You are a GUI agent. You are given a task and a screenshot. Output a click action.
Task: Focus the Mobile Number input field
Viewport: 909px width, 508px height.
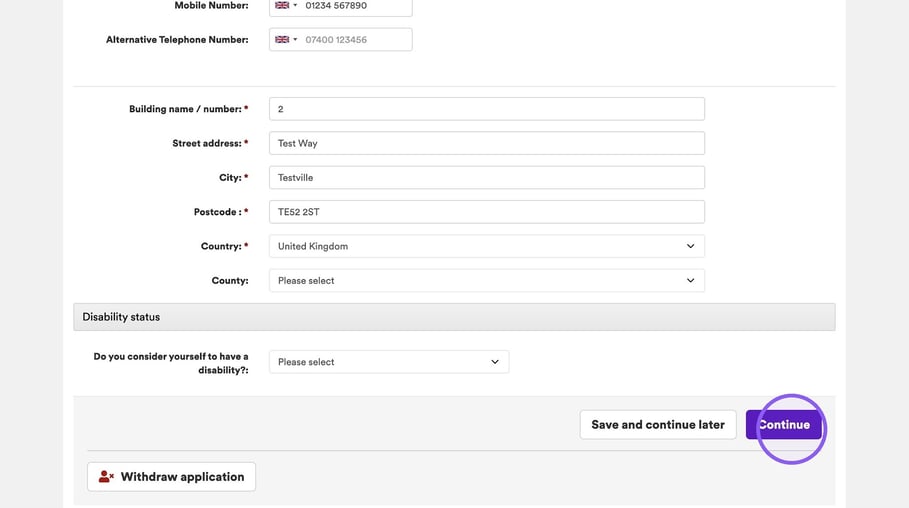point(356,6)
